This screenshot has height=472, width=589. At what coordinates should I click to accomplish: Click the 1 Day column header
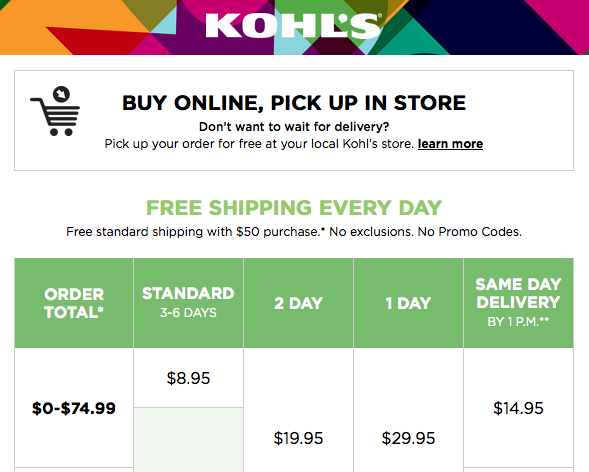click(408, 303)
